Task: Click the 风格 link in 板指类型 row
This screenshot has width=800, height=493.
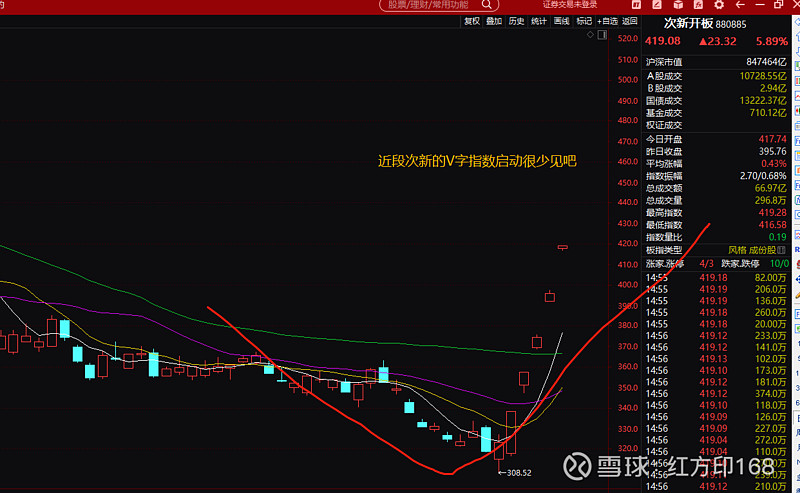Action: tap(737, 250)
